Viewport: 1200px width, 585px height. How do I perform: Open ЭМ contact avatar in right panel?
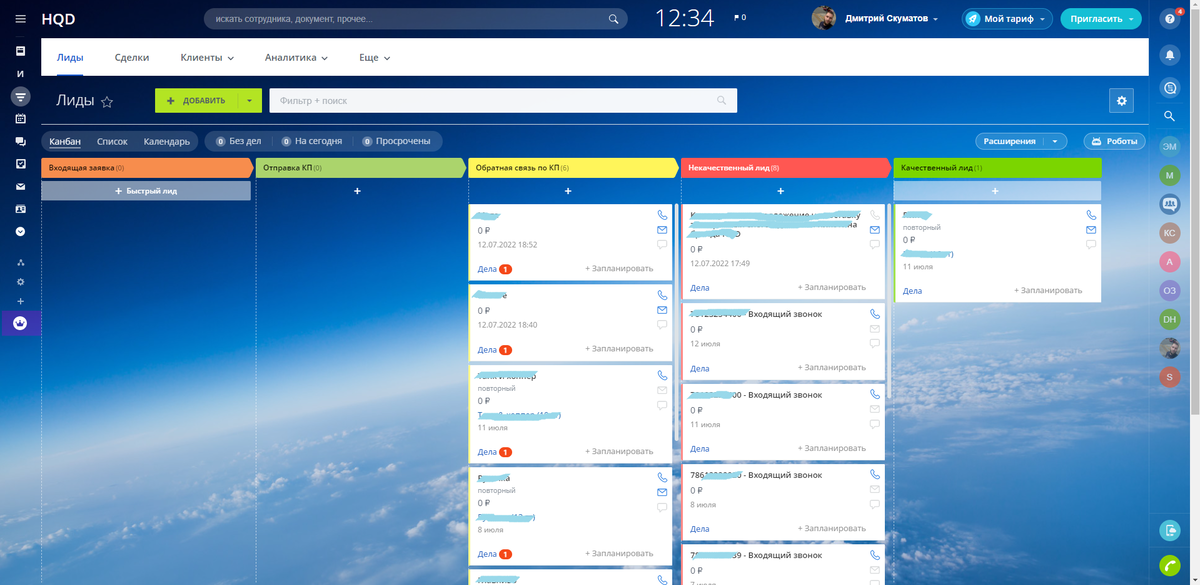point(1169,146)
